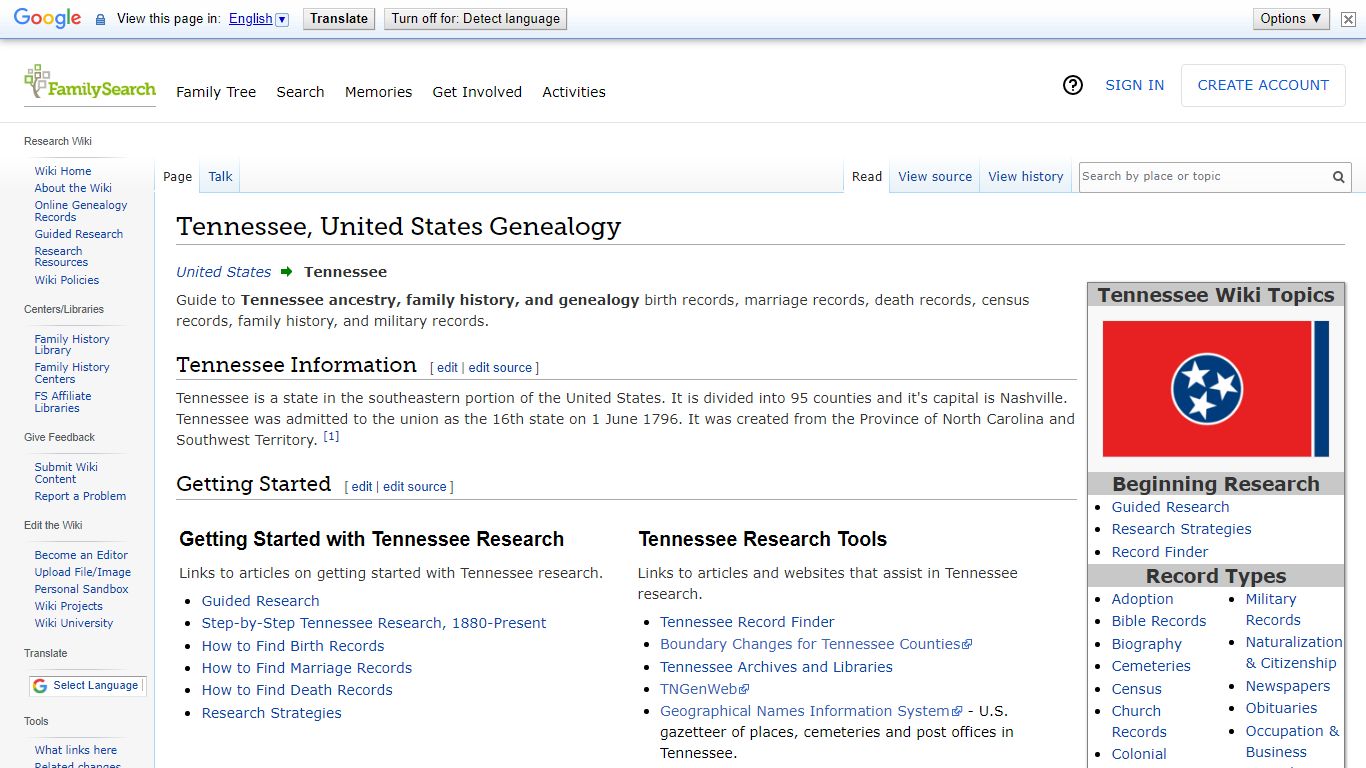This screenshot has width=1366, height=768.
Task: Open the Get Involved menu
Action: click(x=477, y=92)
